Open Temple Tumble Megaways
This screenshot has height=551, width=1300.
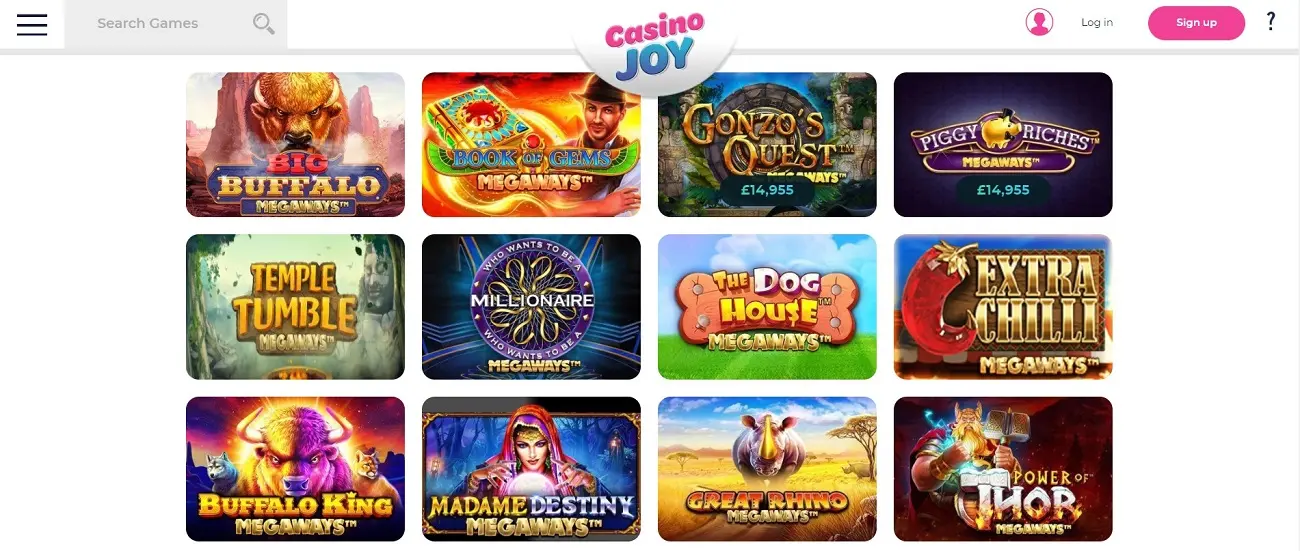(295, 307)
